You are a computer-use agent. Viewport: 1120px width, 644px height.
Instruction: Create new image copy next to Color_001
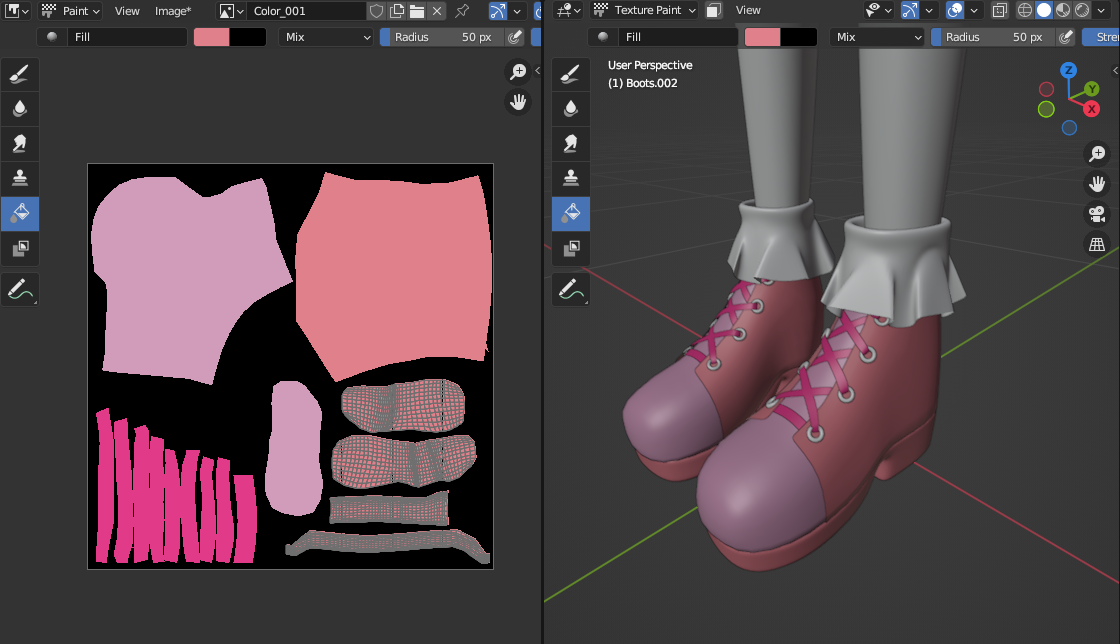[397, 11]
